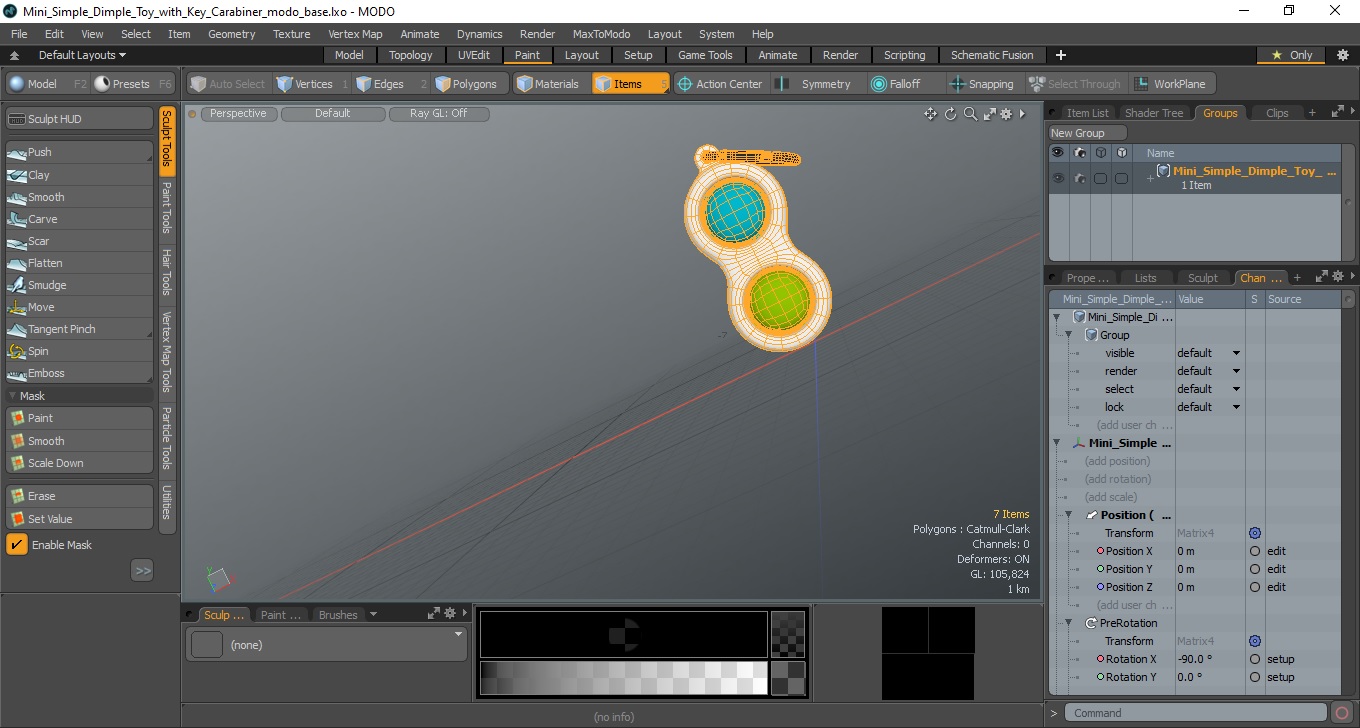Select the Flatten tool

point(80,263)
